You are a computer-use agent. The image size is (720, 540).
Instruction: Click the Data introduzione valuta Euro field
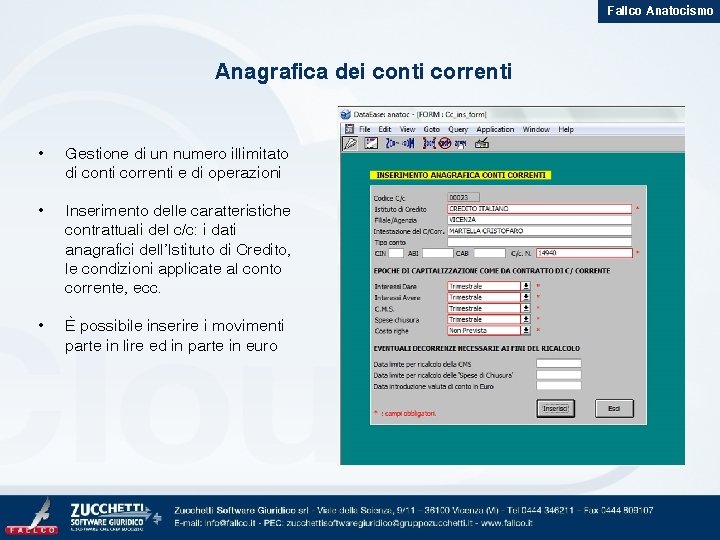pyautogui.click(x=559, y=386)
